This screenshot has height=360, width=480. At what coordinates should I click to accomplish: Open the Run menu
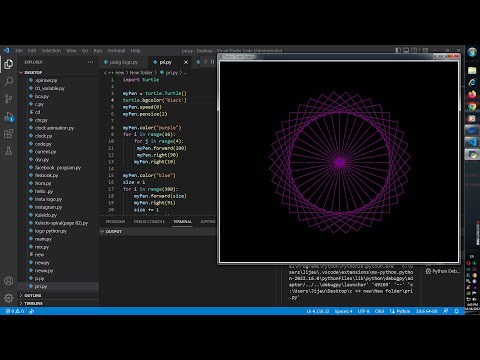point(98,51)
